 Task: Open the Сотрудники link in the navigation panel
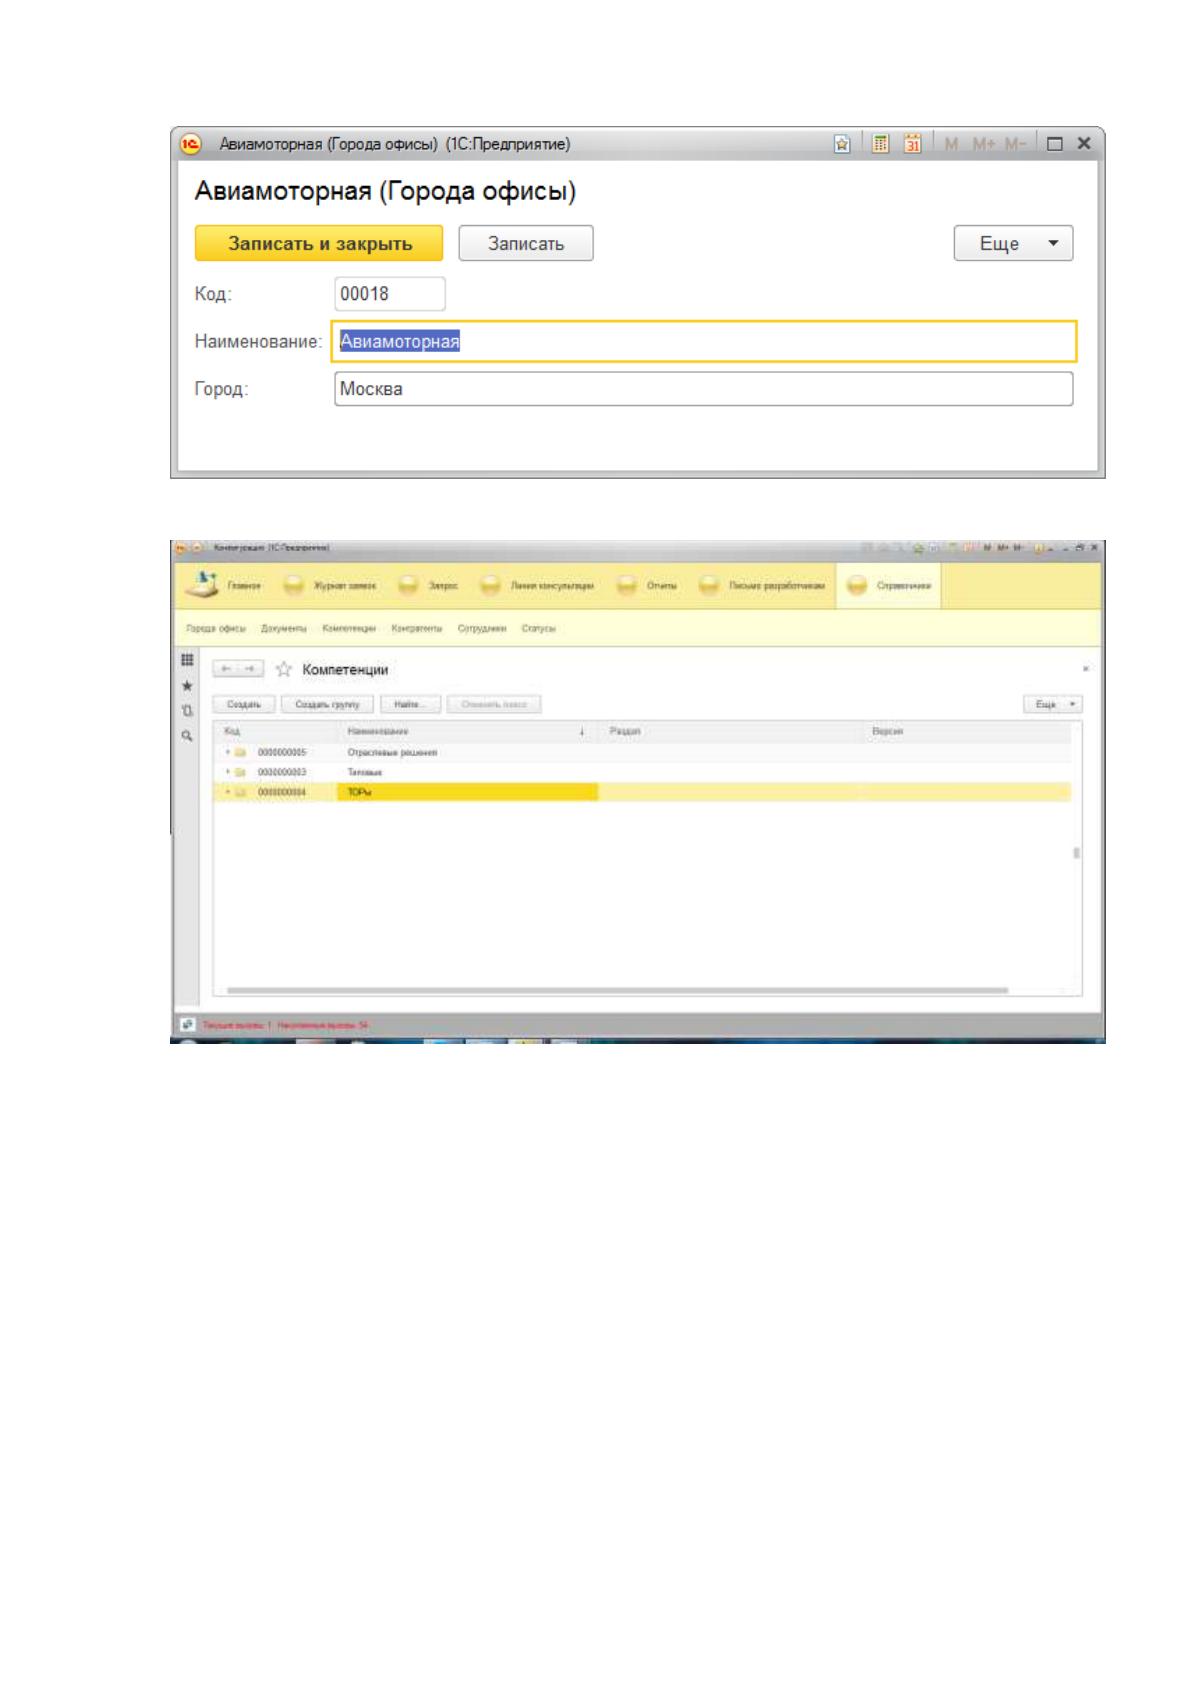coord(482,629)
